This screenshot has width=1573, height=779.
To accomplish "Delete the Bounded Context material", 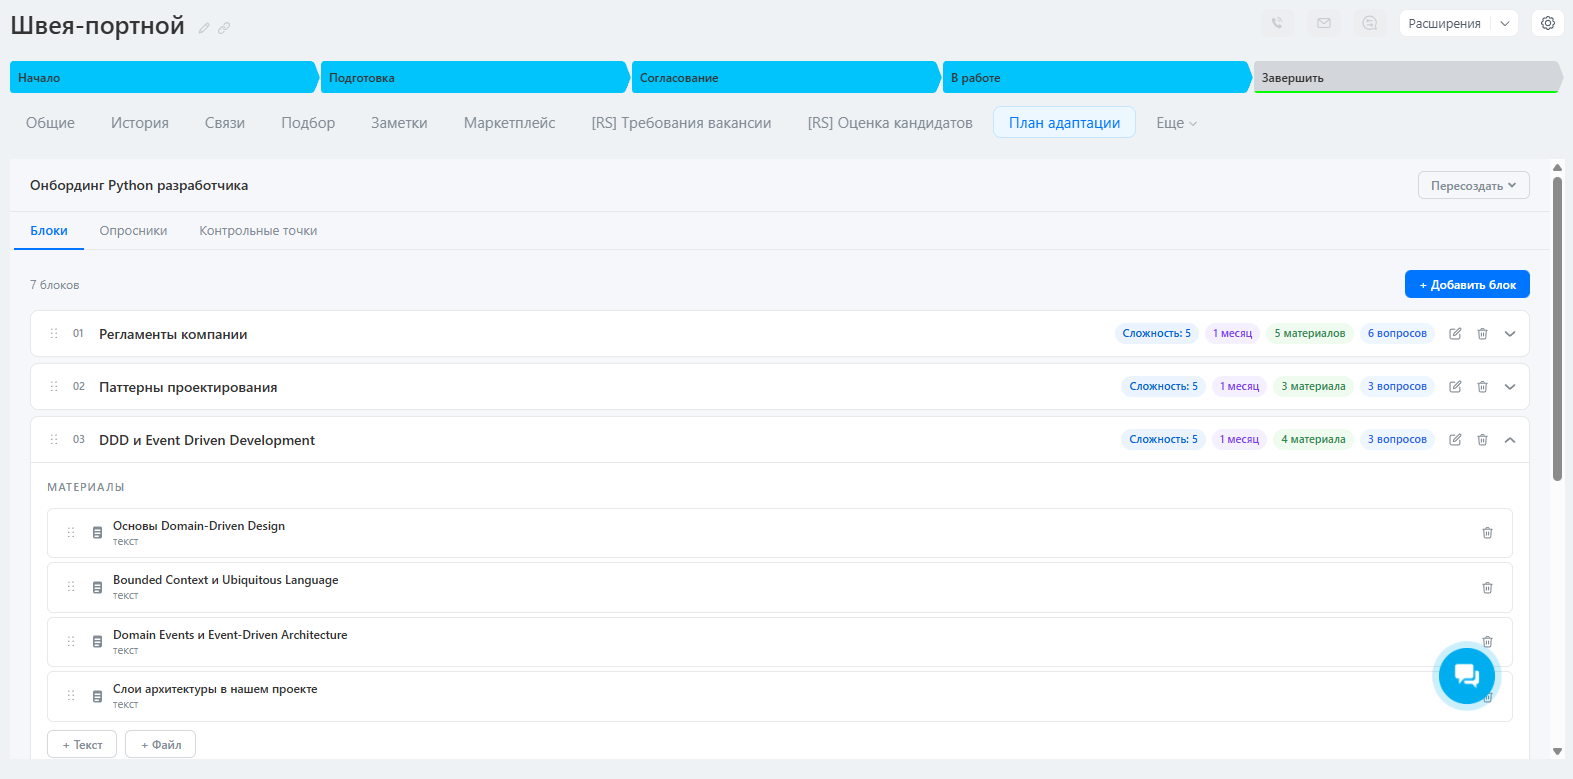I will point(1487,588).
